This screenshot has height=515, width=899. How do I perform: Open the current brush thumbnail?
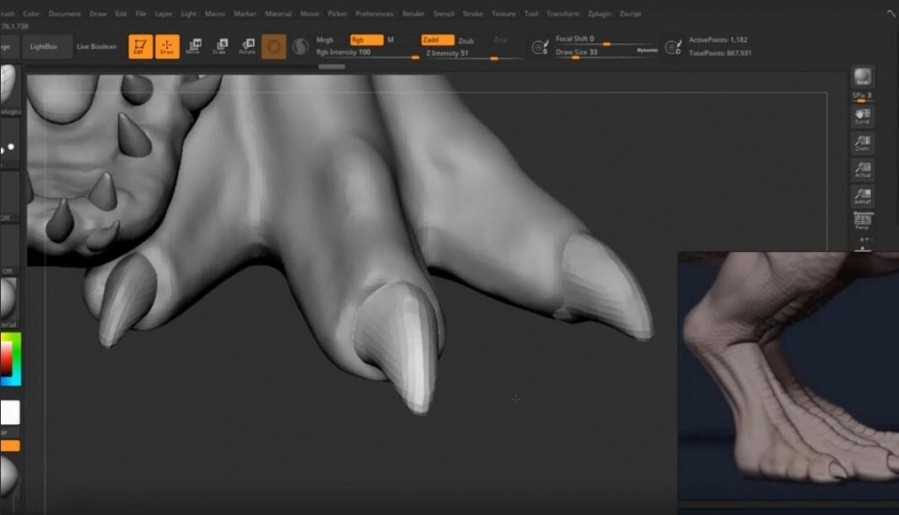point(9,85)
